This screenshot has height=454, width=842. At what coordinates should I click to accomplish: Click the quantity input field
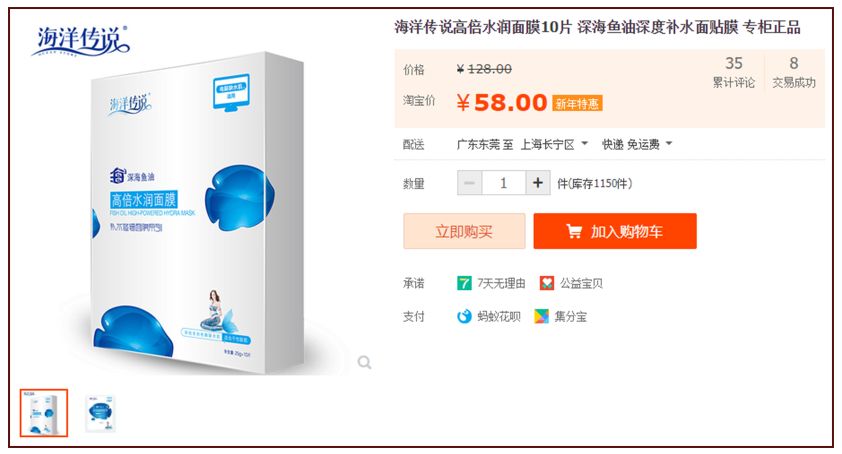click(x=504, y=183)
